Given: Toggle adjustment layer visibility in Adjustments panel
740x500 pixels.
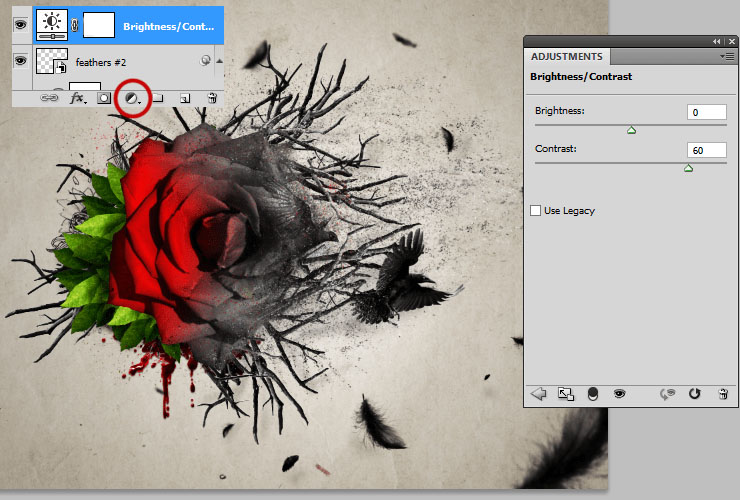Looking at the screenshot, I should [620, 393].
